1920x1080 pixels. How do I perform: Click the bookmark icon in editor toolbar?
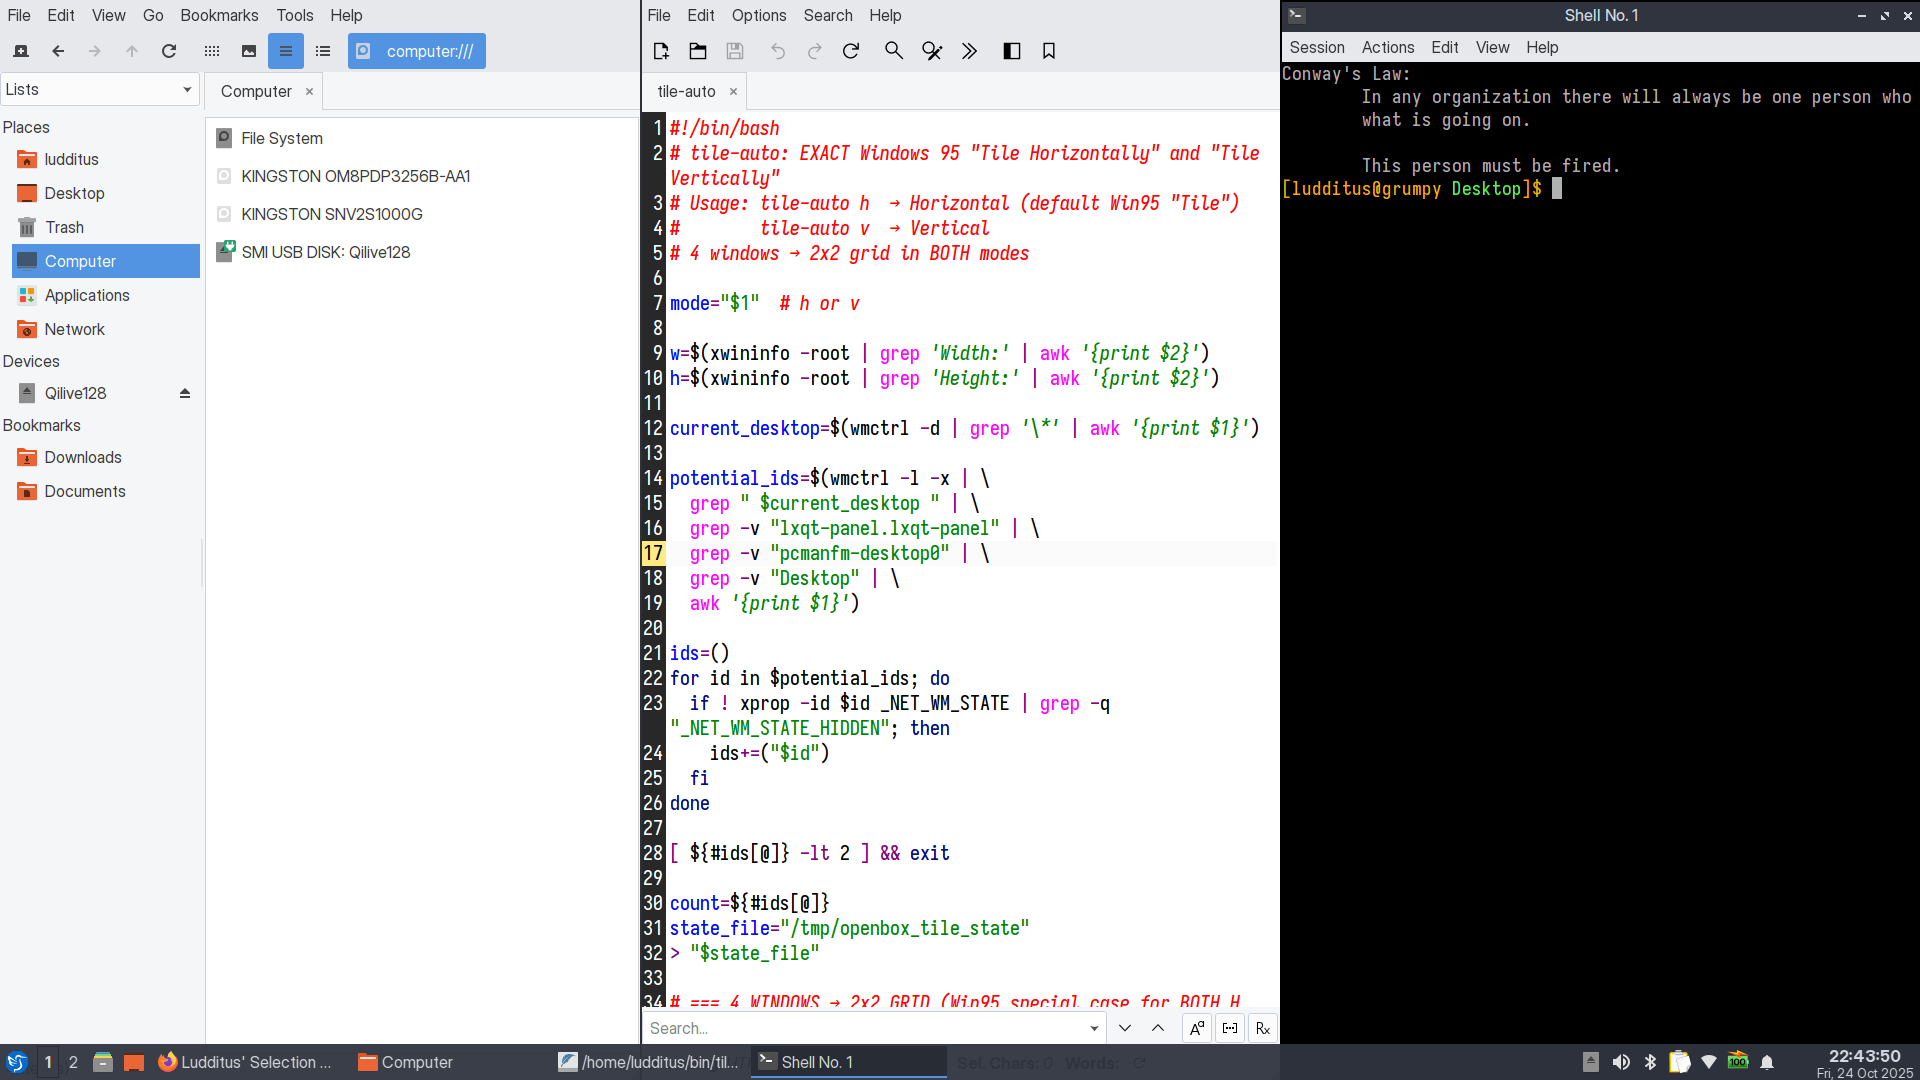click(x=1049, y=51)
